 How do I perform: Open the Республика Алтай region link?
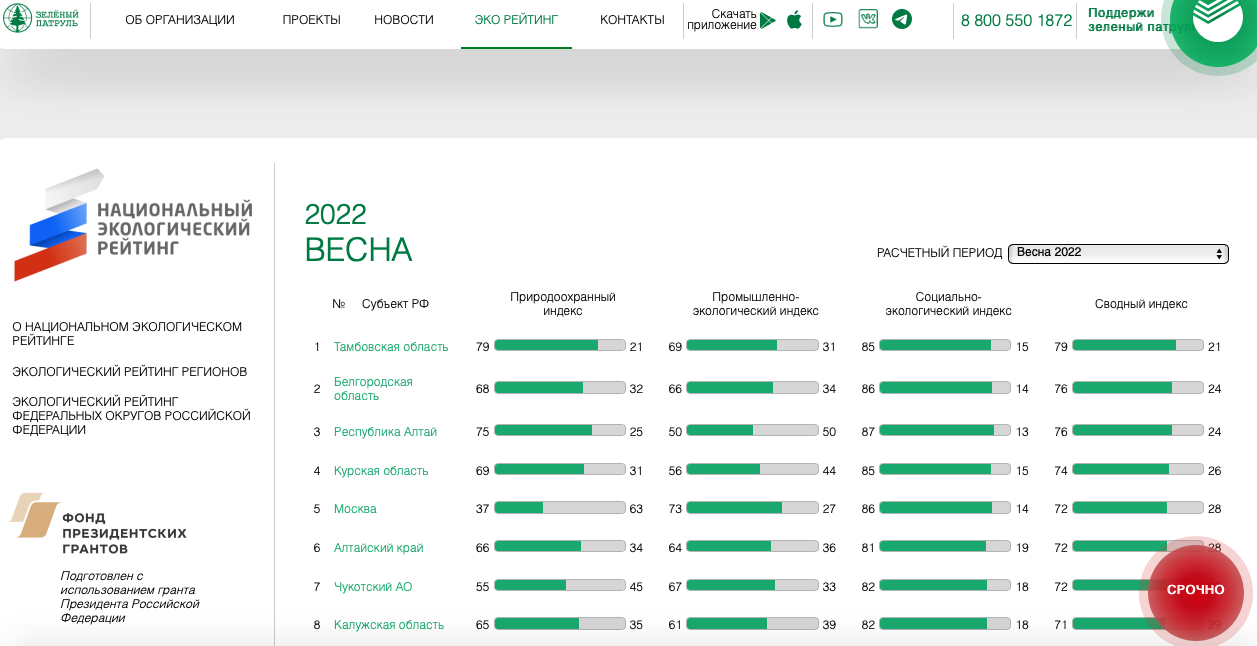[x=385, y=432]
